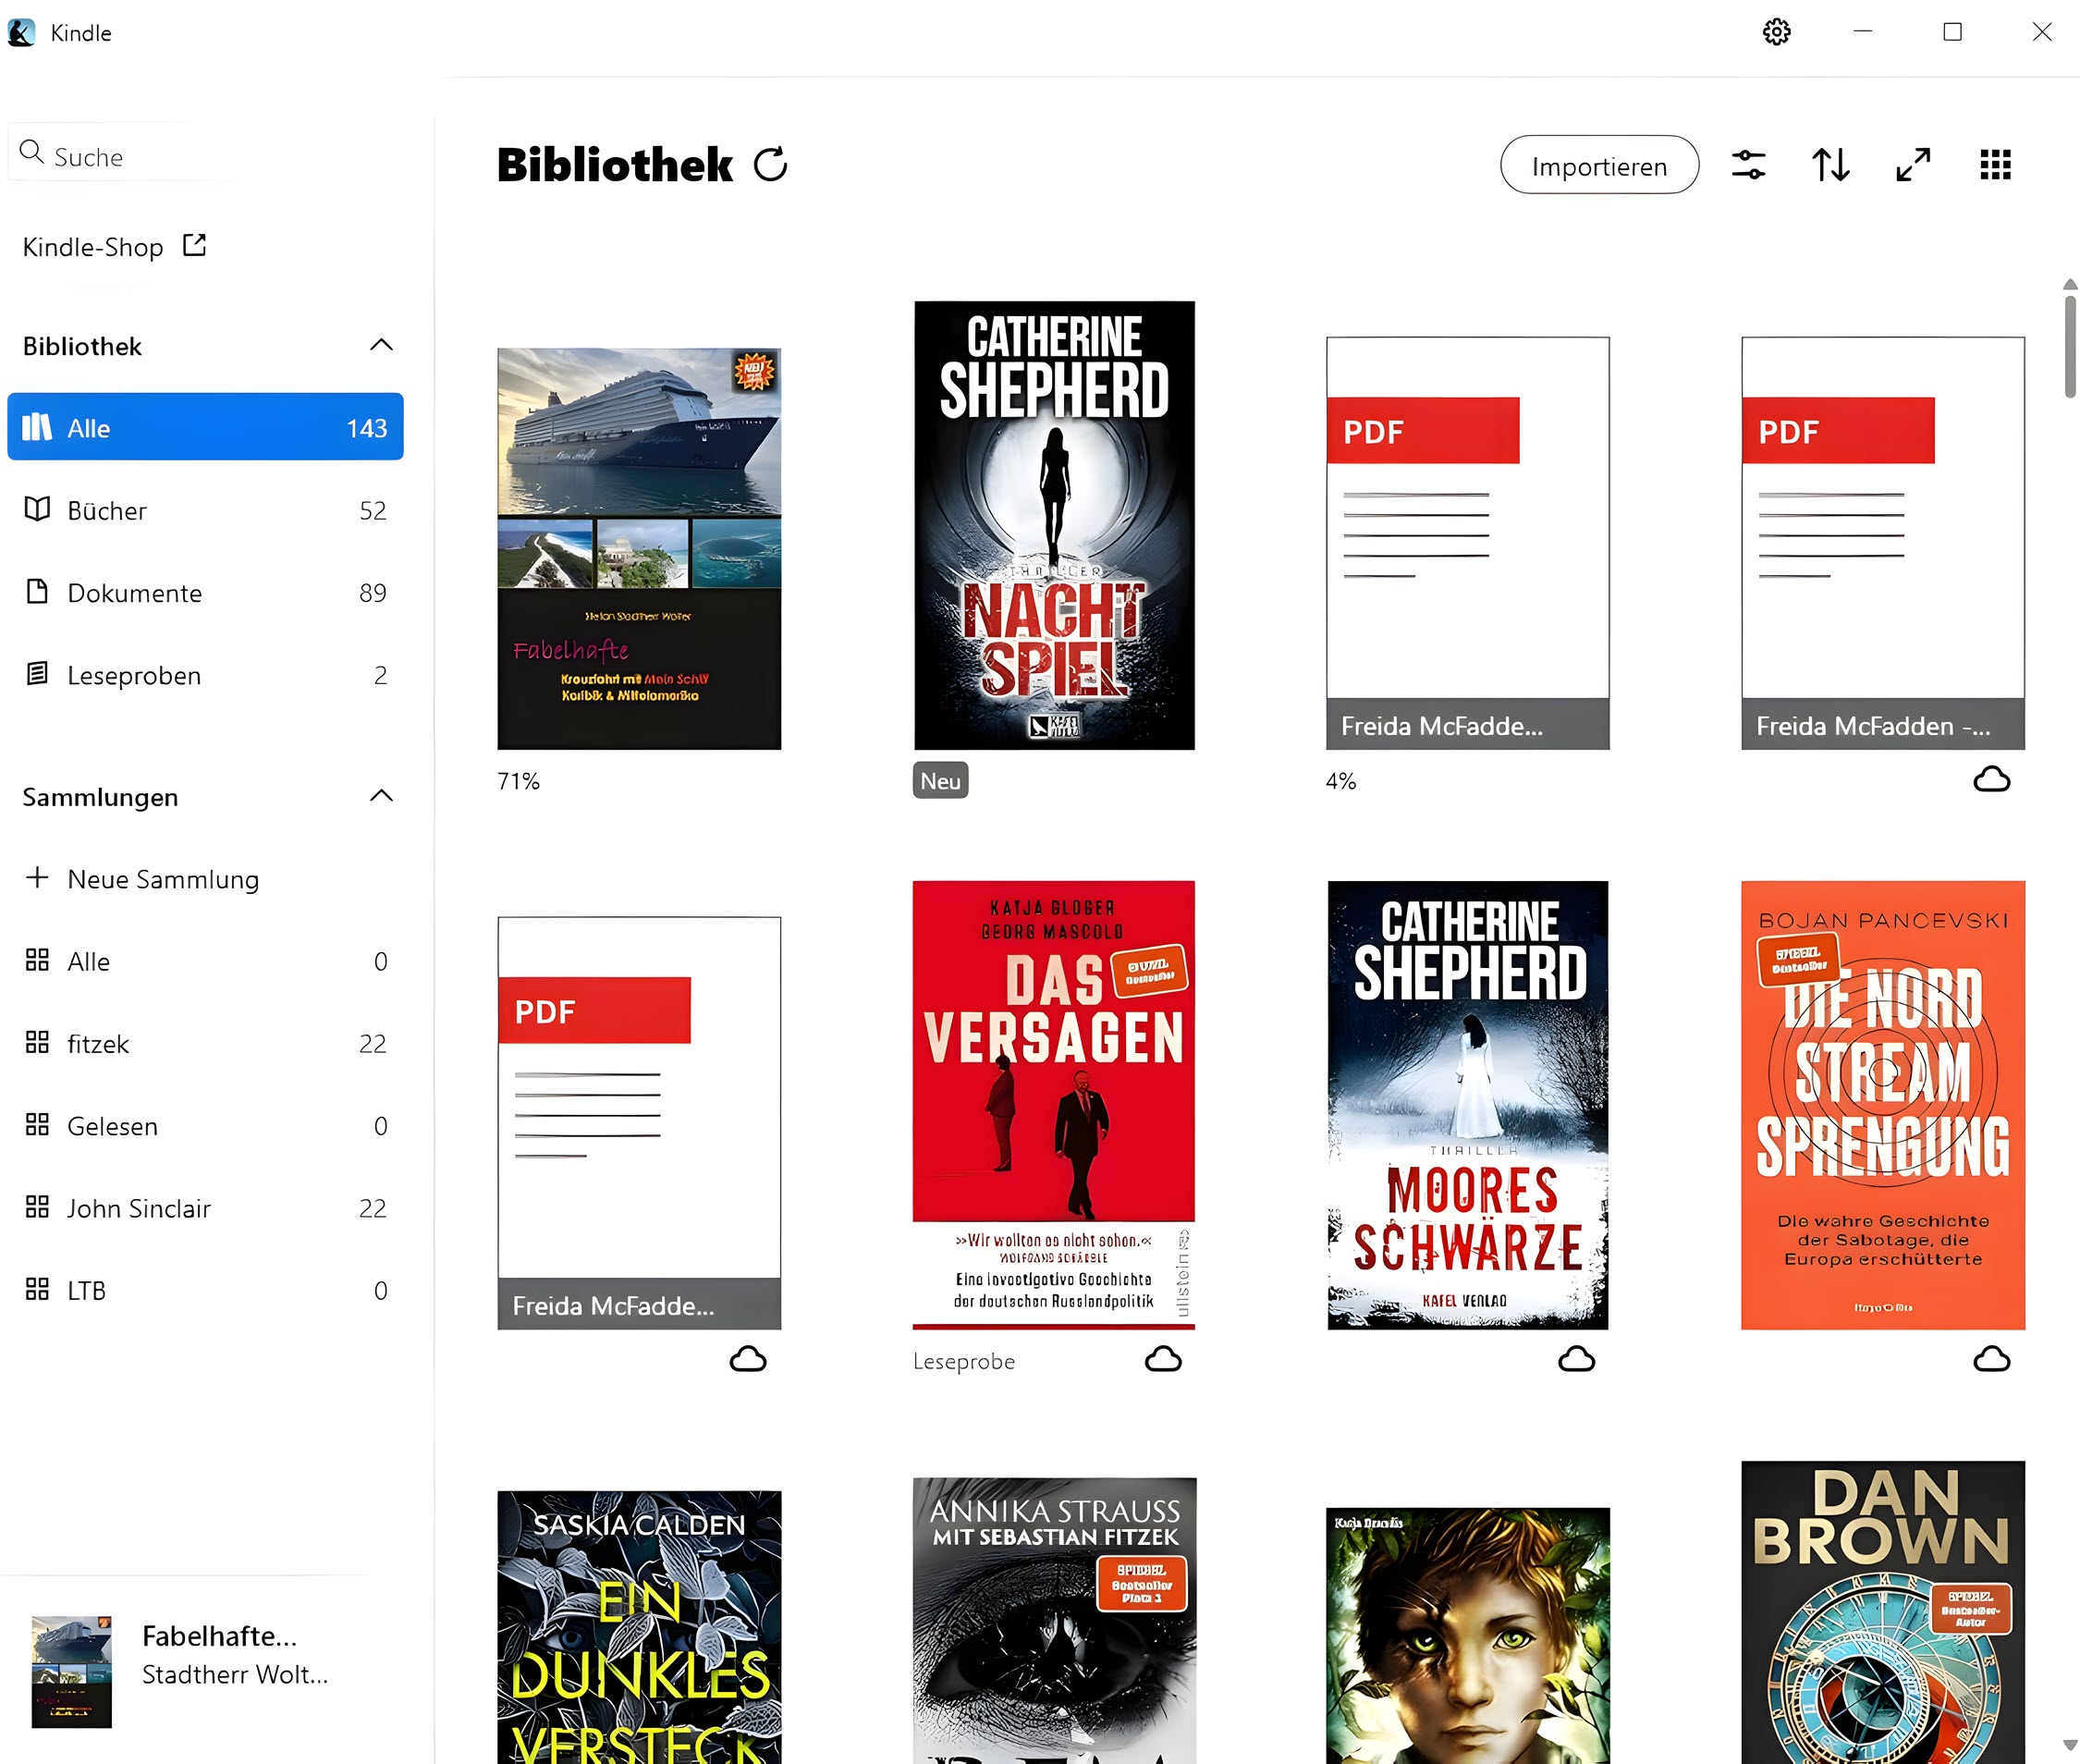Click the Neu badge under Nachtspiel
This screenshot has height=1764, width=2080.
point(940,780)
